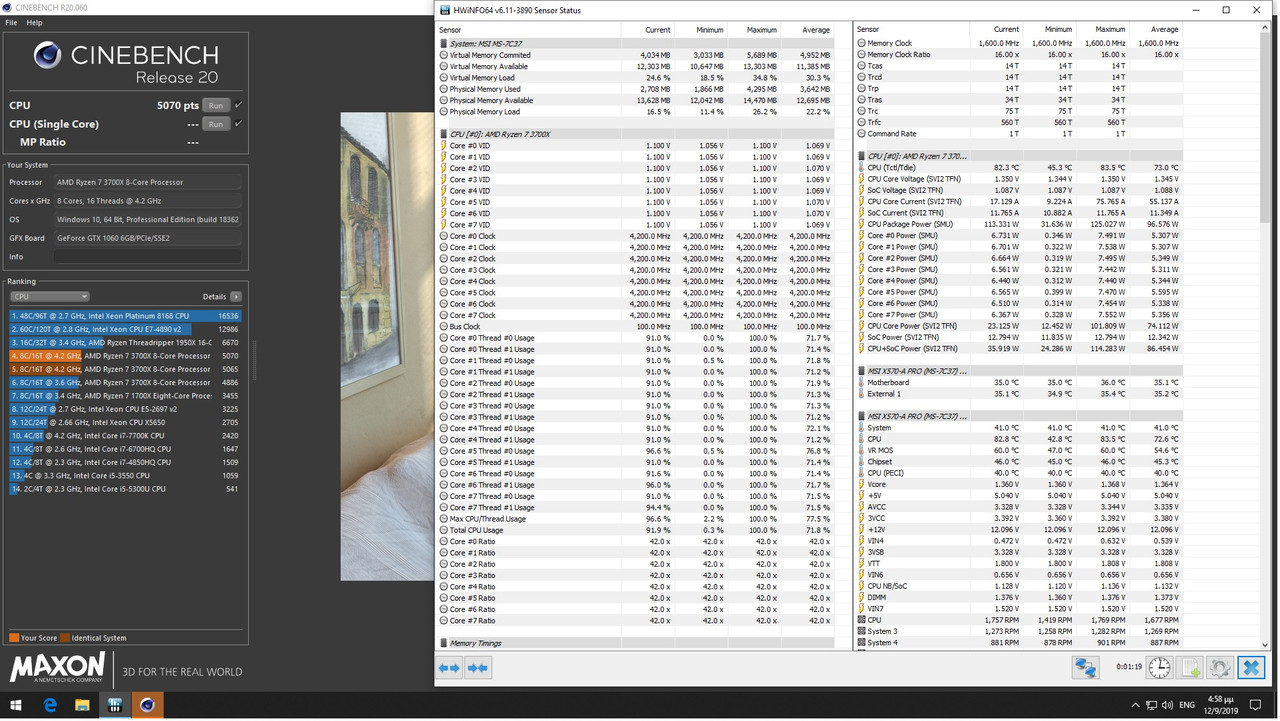Select Intel Core i7-7700K ranking entry
This screenshot has width=1280, height=721.
tap(125, 436)
